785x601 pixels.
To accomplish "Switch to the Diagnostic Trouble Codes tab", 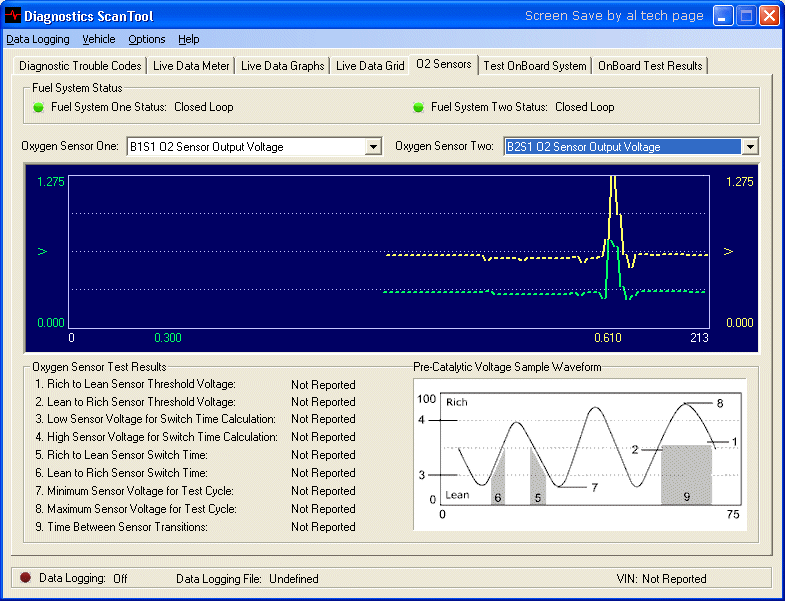I will click(80, 66).
